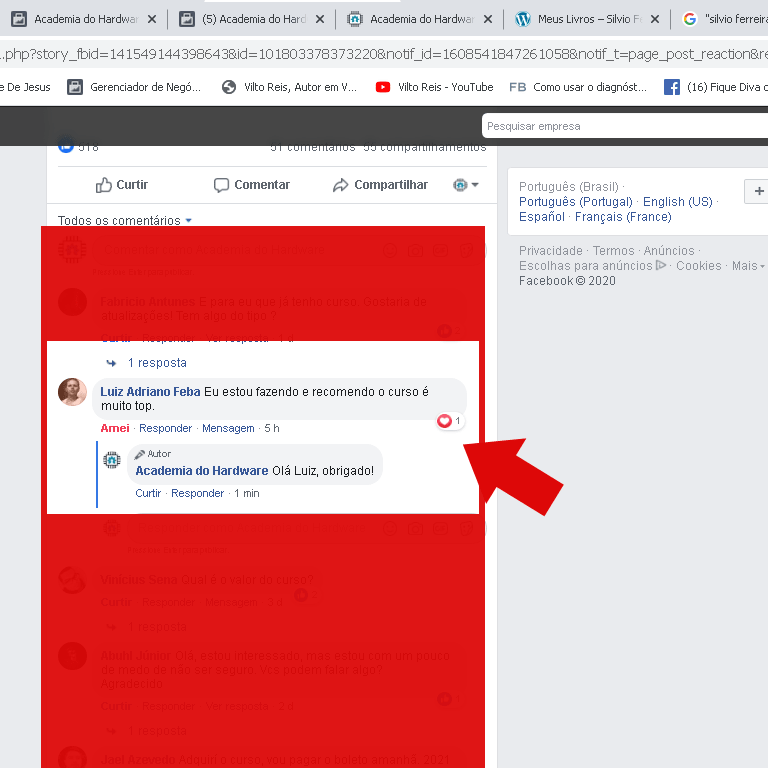This screenshot has height=768, width=768.
Task: Close the (5) Academia do Hard tab
Action: click(320, 19)
